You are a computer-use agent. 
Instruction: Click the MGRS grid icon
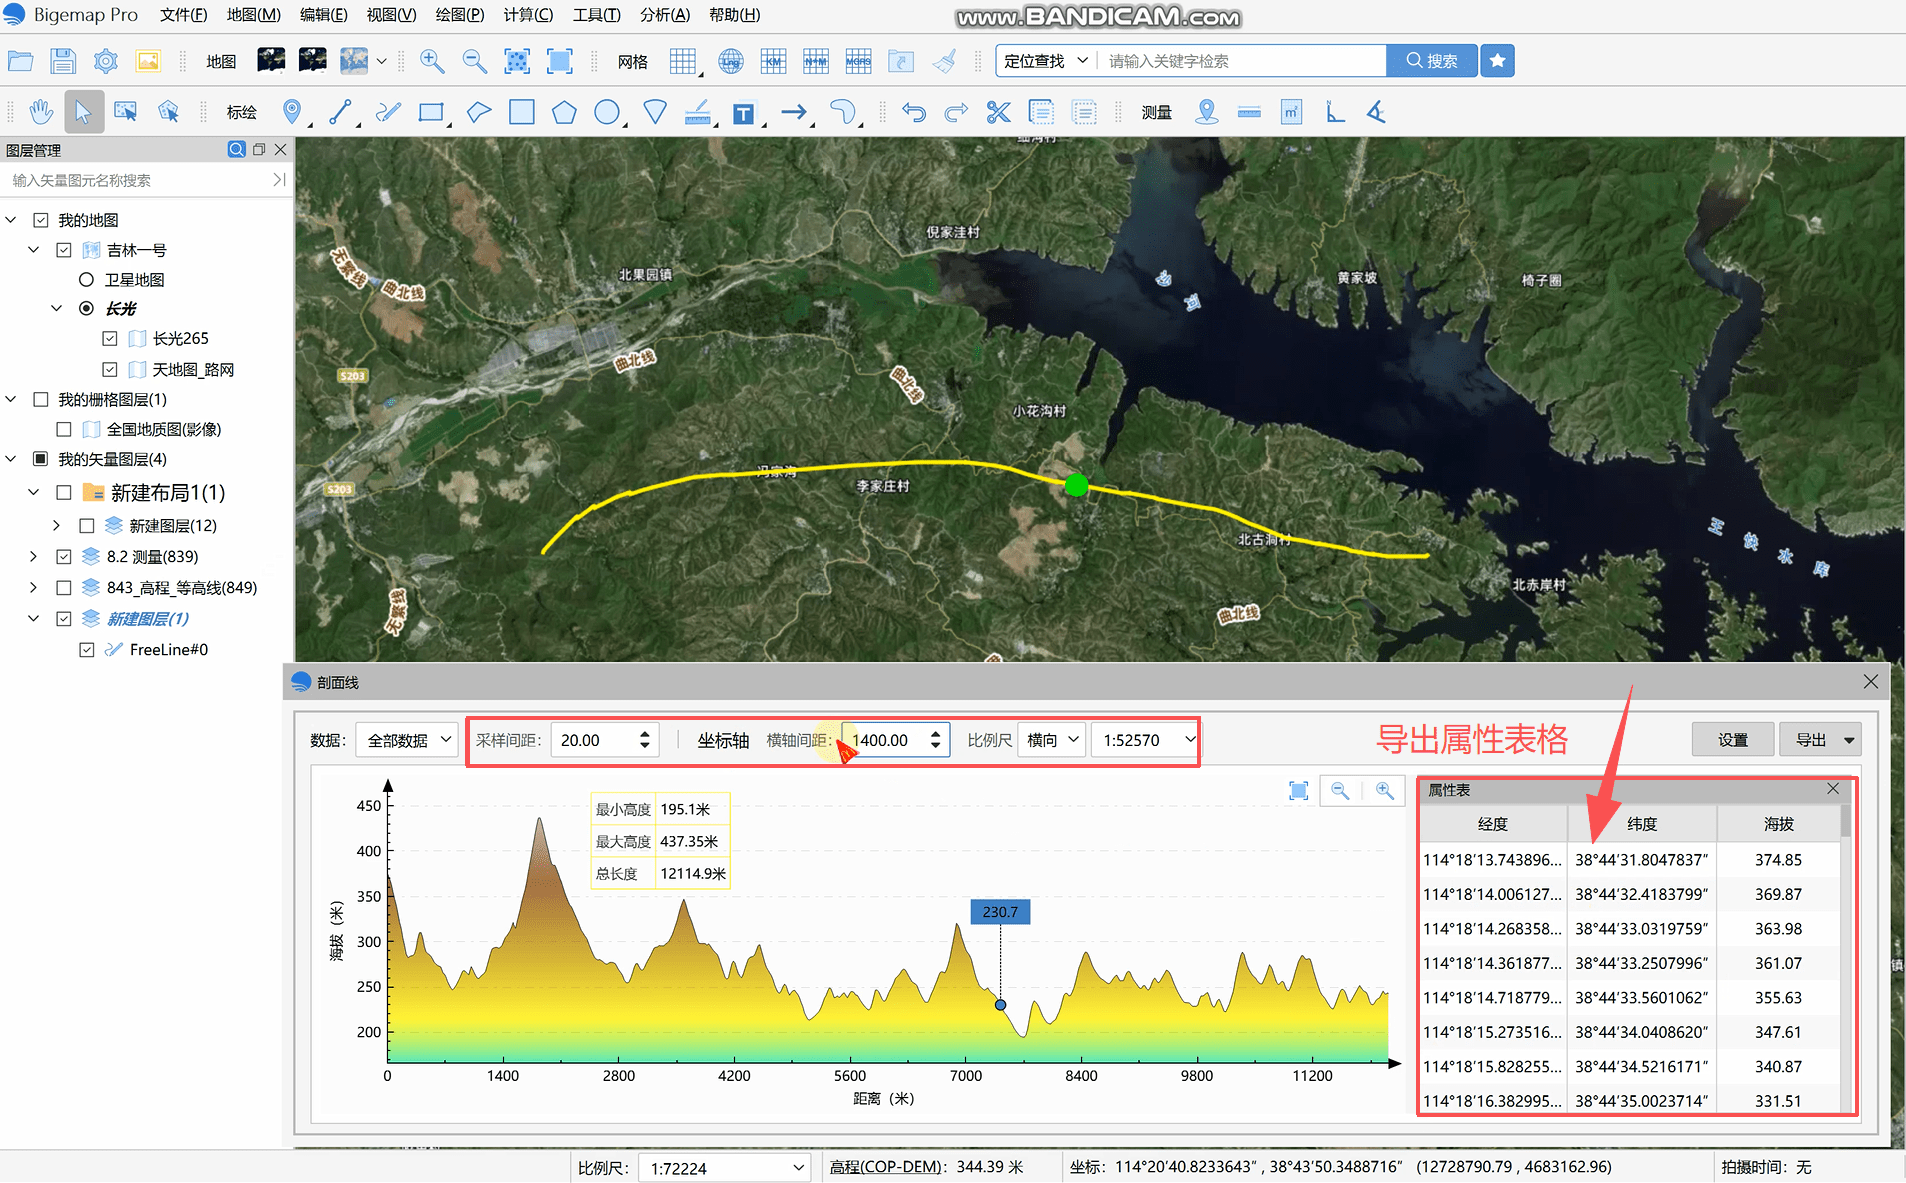858,61
